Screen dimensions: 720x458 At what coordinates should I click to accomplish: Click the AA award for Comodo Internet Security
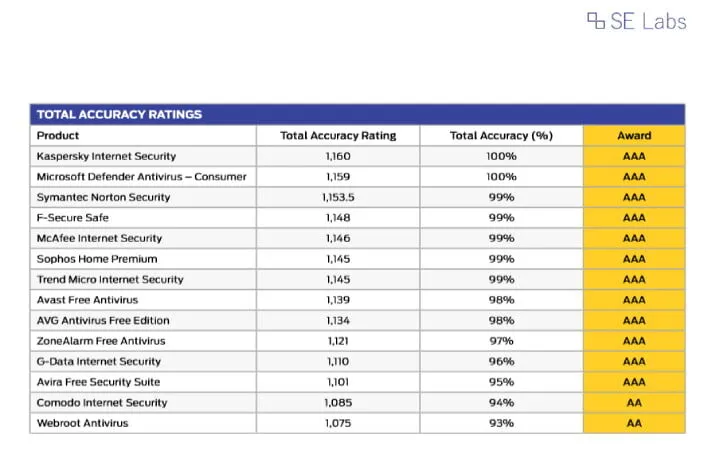coord(634,403)
